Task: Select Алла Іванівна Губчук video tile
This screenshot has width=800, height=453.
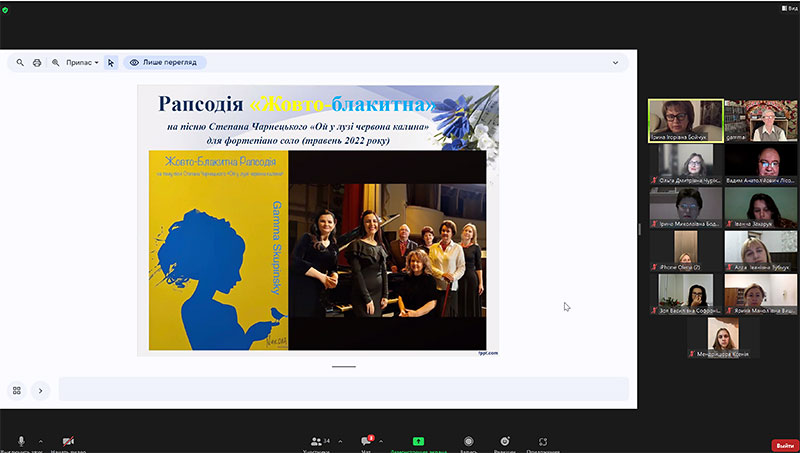Action: coord(761,251)
